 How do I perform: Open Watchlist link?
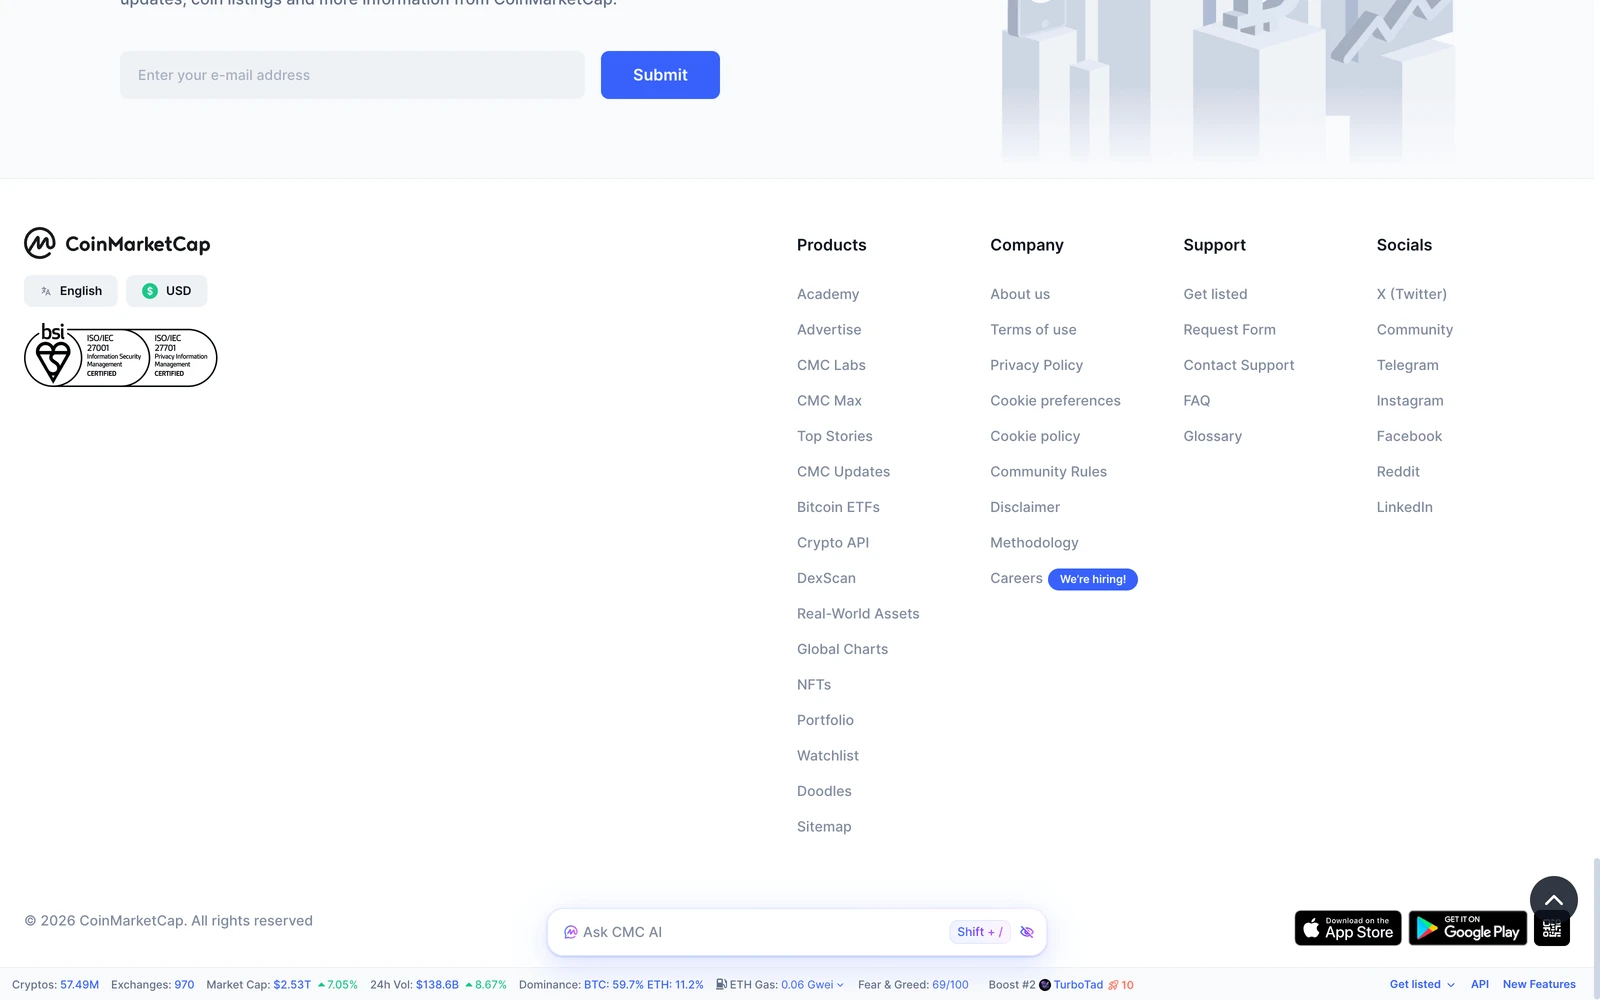coord(828,756)
